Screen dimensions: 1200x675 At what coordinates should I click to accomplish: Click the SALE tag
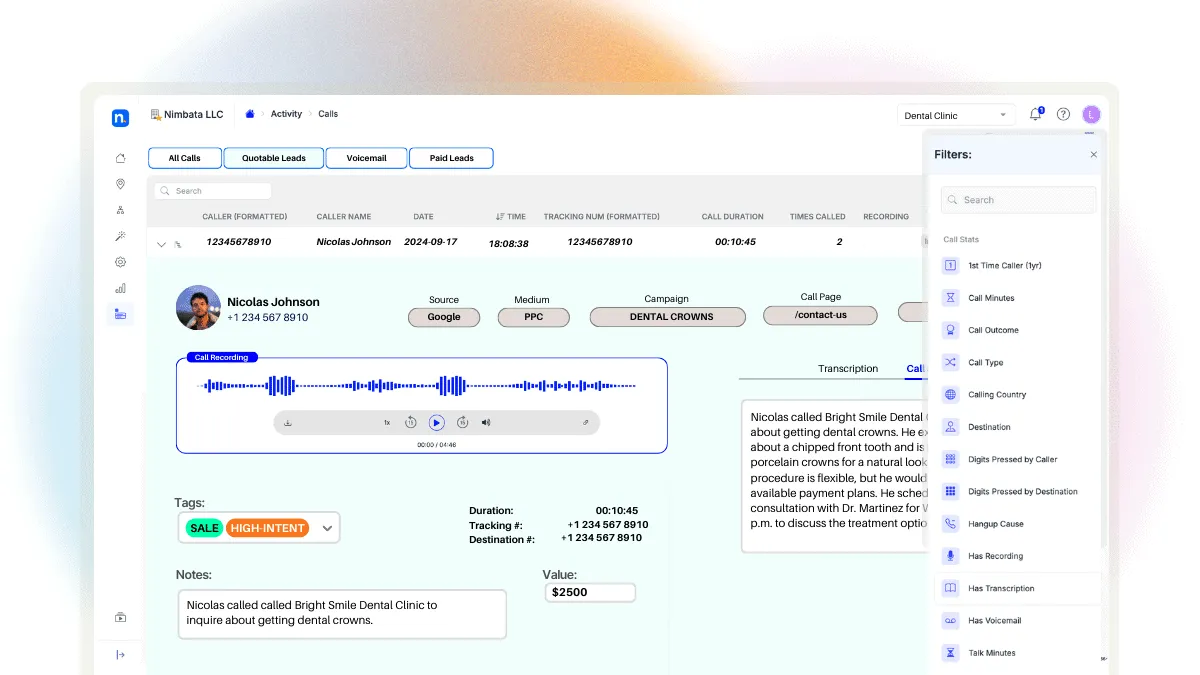204,528
